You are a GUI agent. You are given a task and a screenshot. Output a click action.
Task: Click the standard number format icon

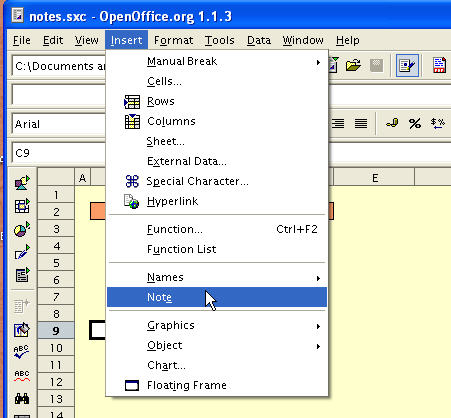tap(438, 124)
